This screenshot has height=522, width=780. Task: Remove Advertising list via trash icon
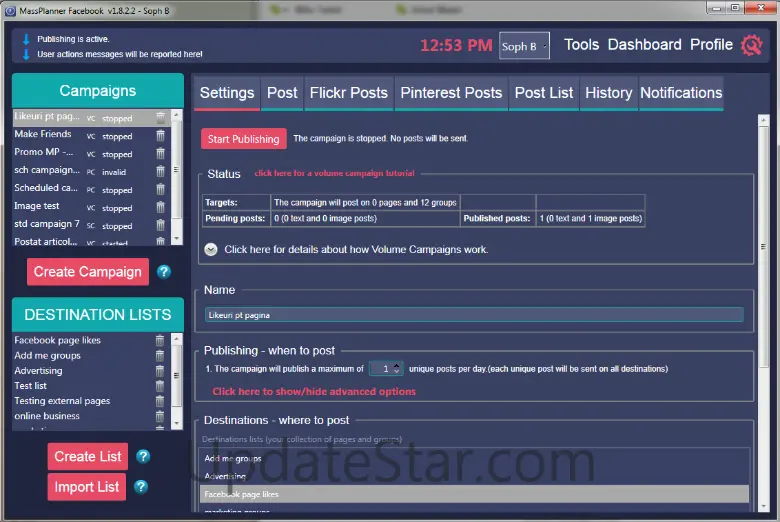pyautogui.click(x=160, y=371)
